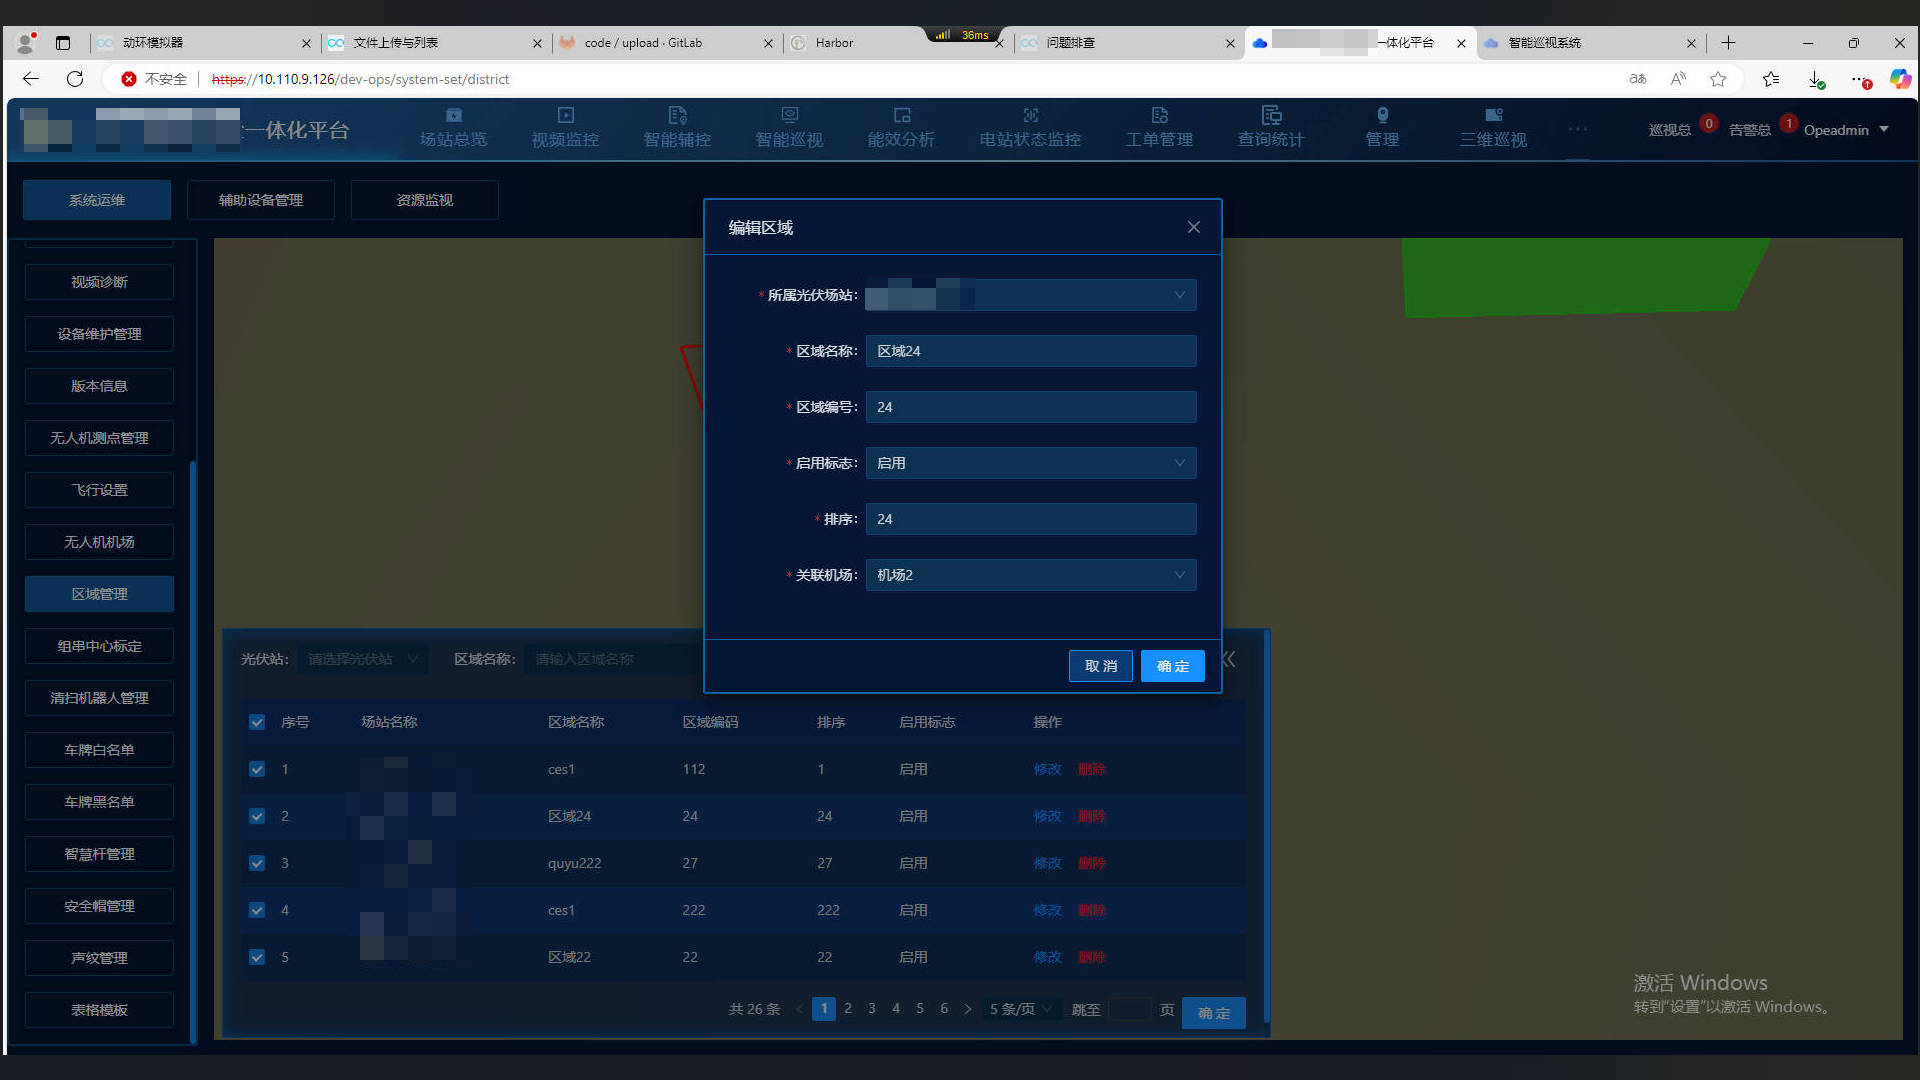Click 确定 button in edit dialog
This screenshot has height=1080, width=1920.
pos(1173,666)
